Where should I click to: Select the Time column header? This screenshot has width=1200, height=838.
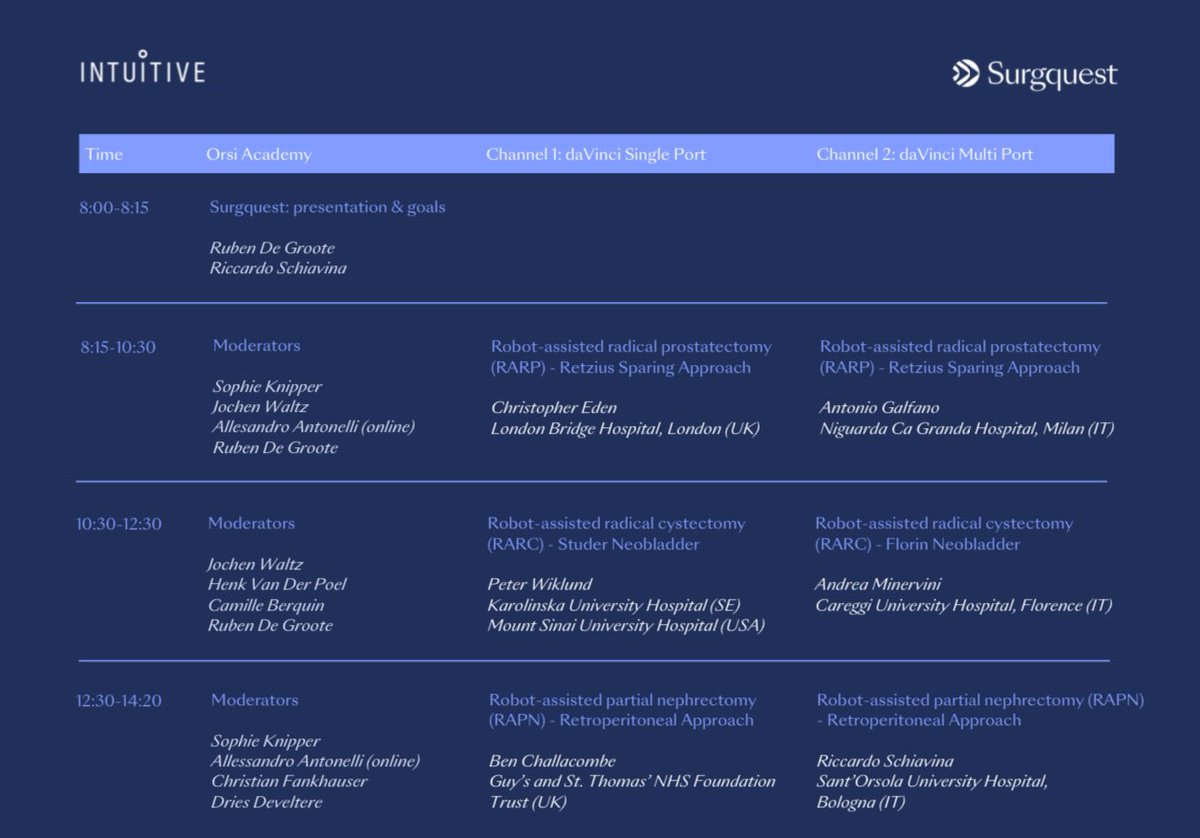(x=104, y=154)
